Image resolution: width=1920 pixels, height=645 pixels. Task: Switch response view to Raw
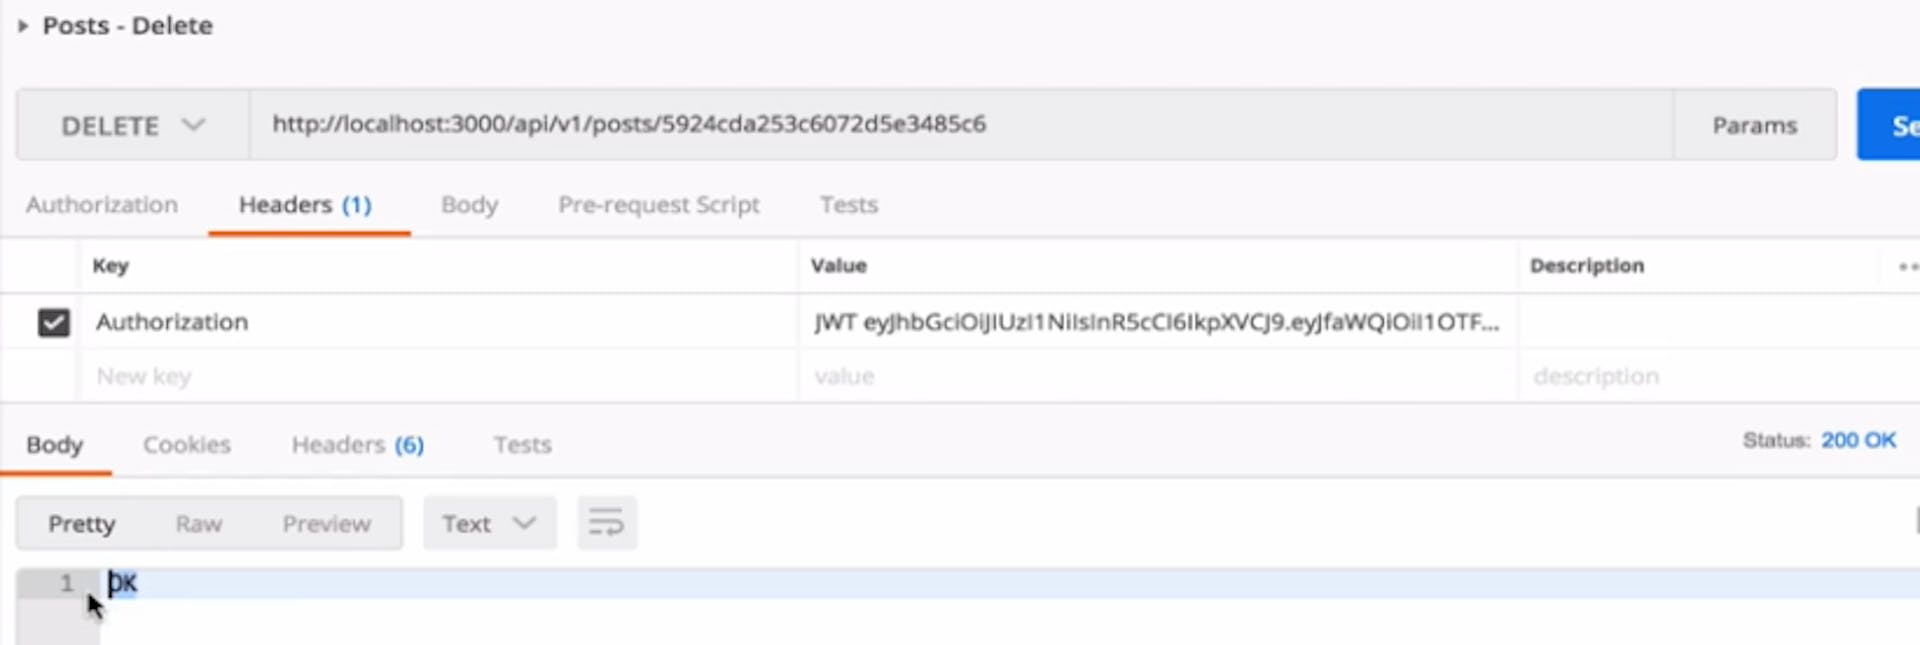(x=199, y=523)
